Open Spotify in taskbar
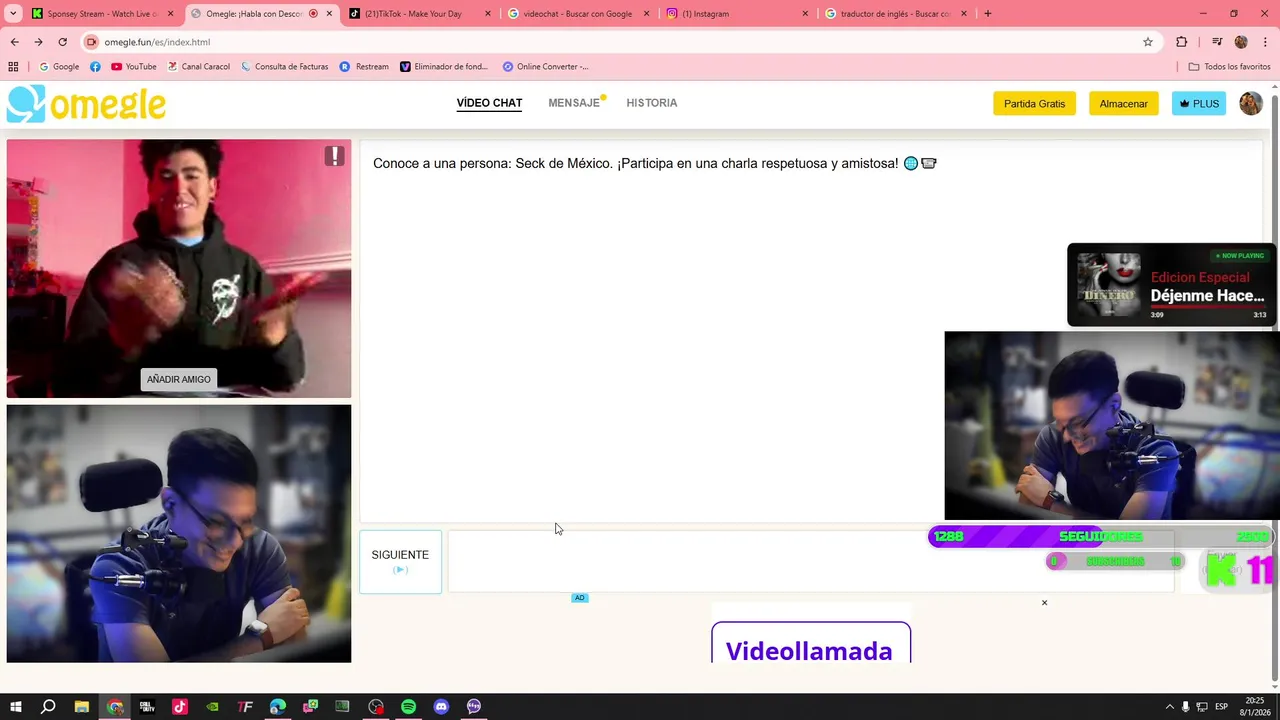Viewport: 1280px width, 720px height. 408,707
